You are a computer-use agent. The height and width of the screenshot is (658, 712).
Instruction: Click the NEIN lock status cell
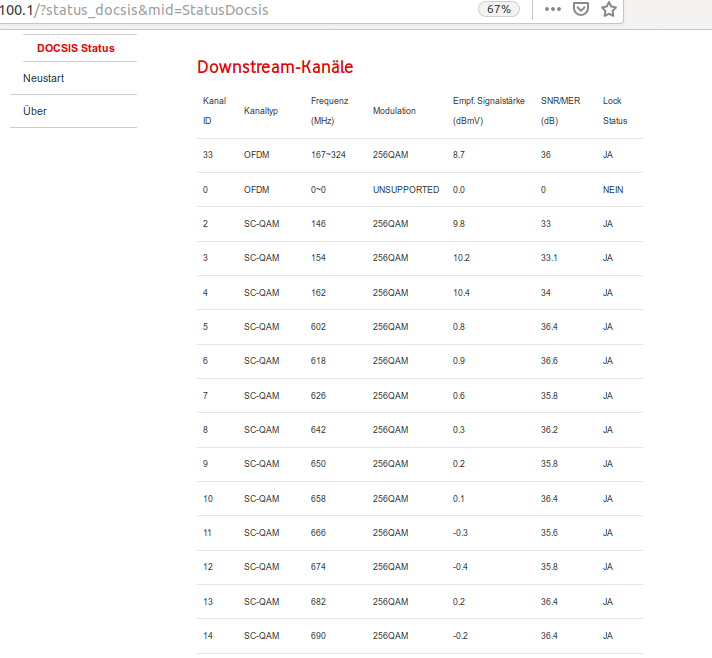click(x=613, y=190)
